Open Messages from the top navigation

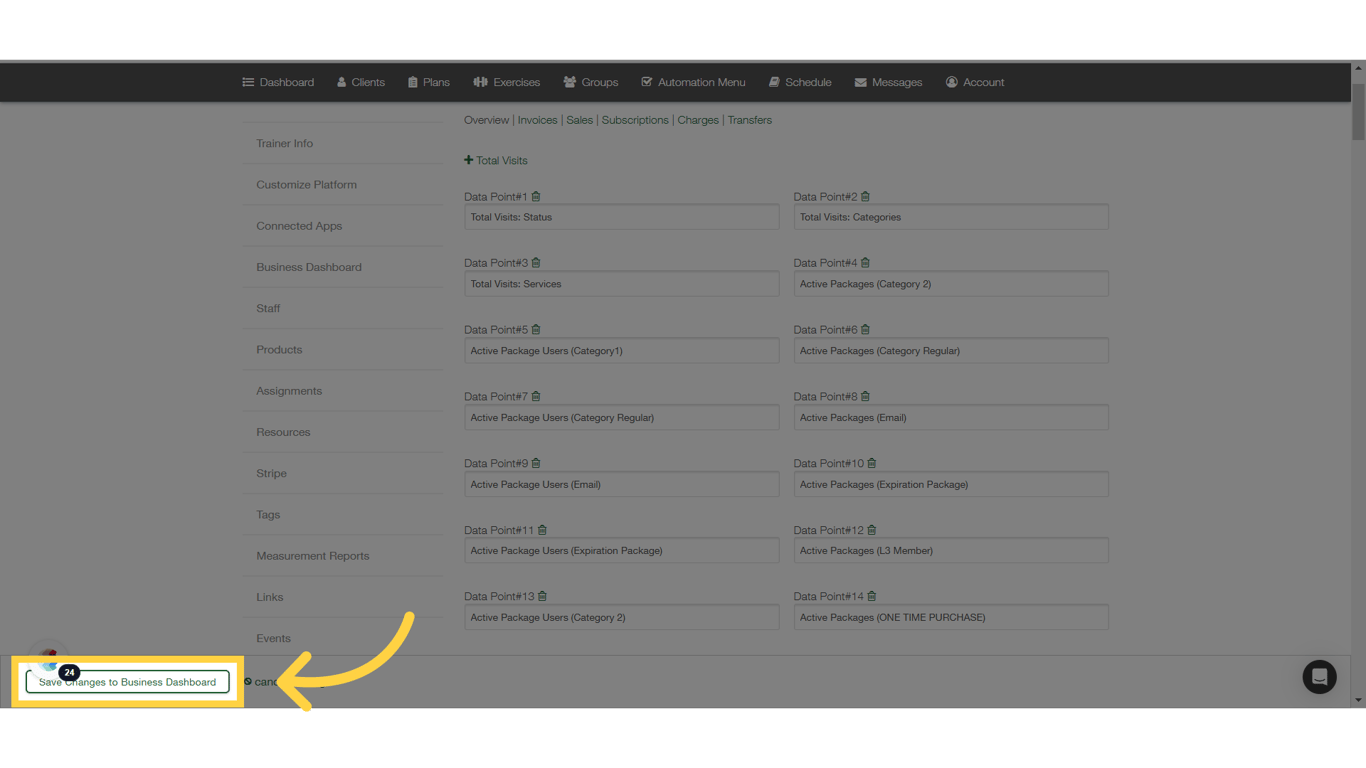pyautogui.click(x=888, y=82)
